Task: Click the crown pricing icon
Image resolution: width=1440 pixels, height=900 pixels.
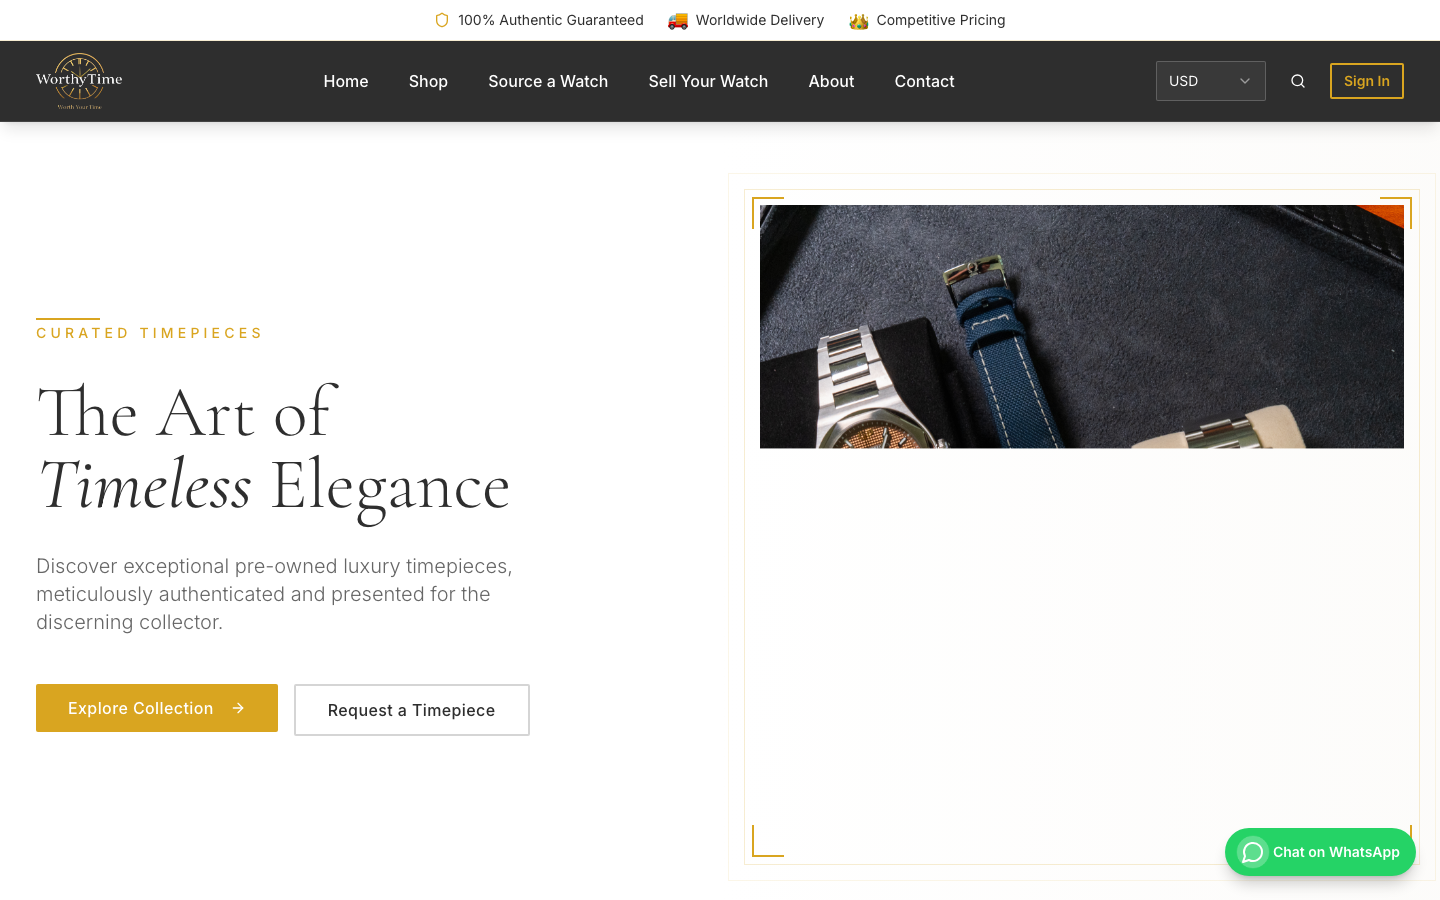Action: (858, 20)
